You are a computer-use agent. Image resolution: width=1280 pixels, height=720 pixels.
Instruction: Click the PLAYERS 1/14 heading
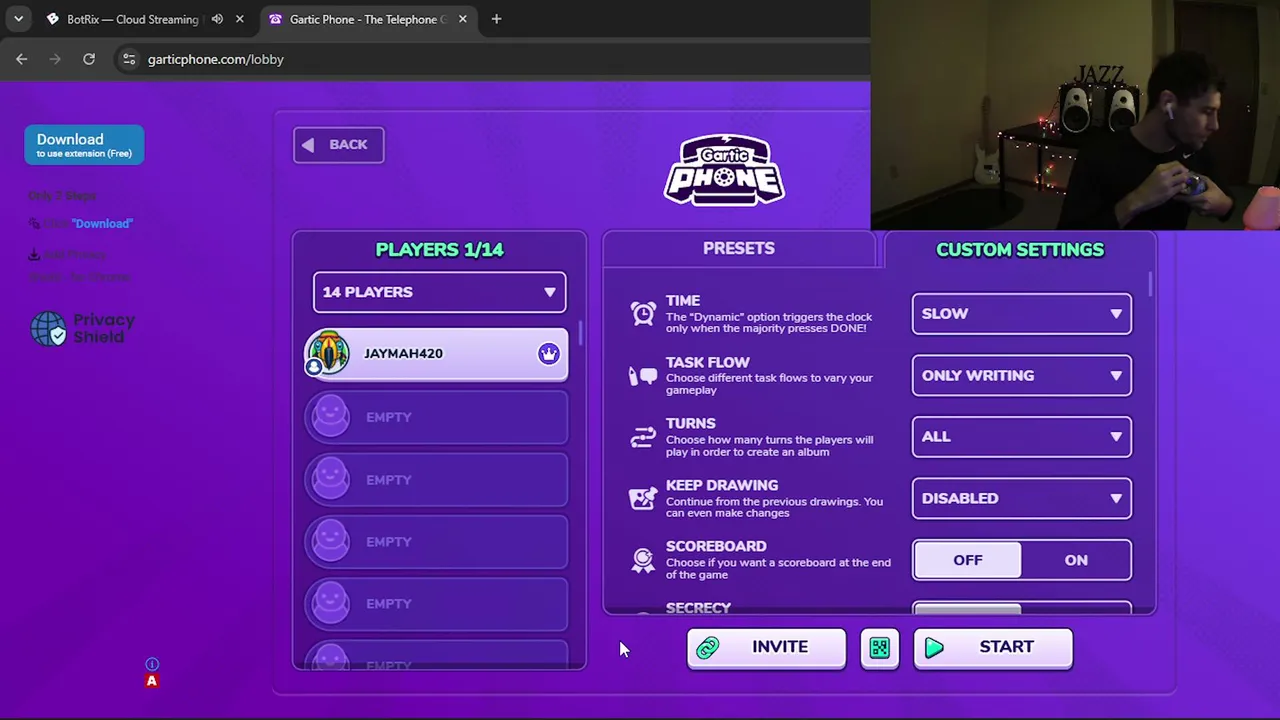click(x=439, y=250)
